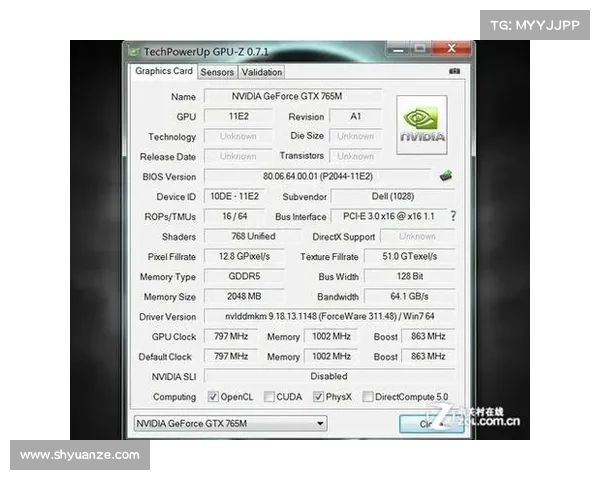The width and height of the screenshot is (600, 480).
Task: Click the NVIDIA logo image
Action: (423, 126)
